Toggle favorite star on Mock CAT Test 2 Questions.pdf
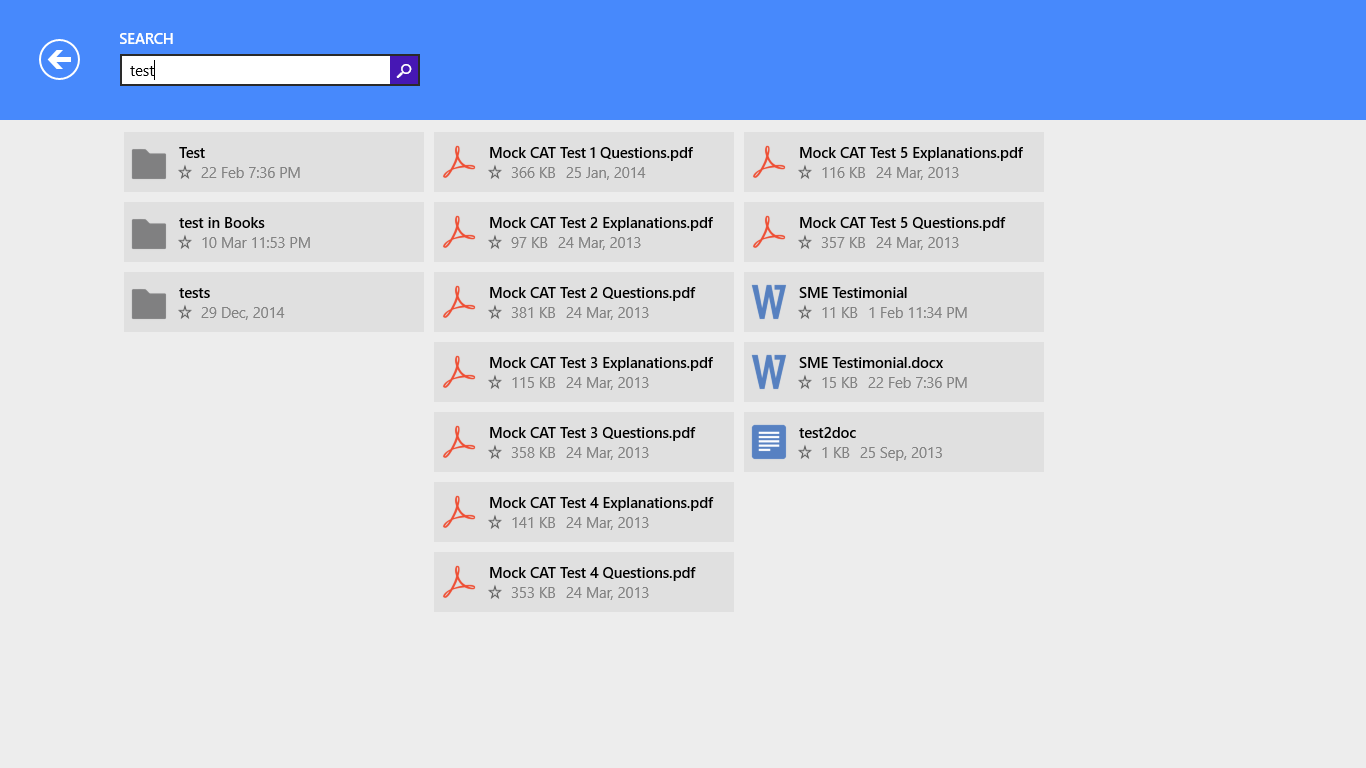This screenshot has width=1366, height=768. pyautogui.click(x=495, y=313)
